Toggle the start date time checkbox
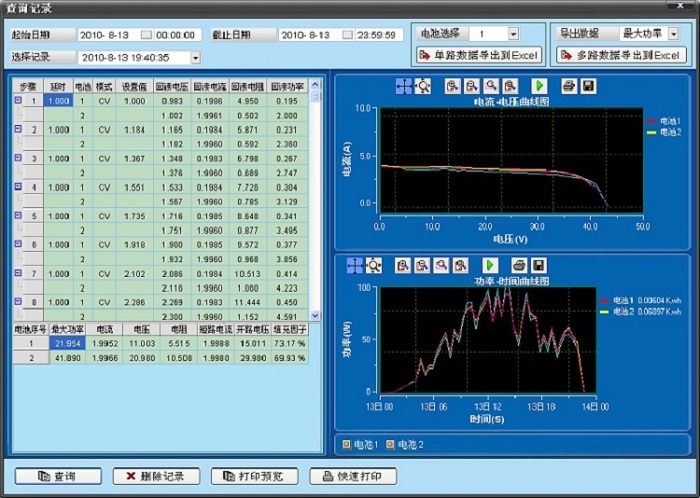 pyautogui.click(x=146, y=35)
